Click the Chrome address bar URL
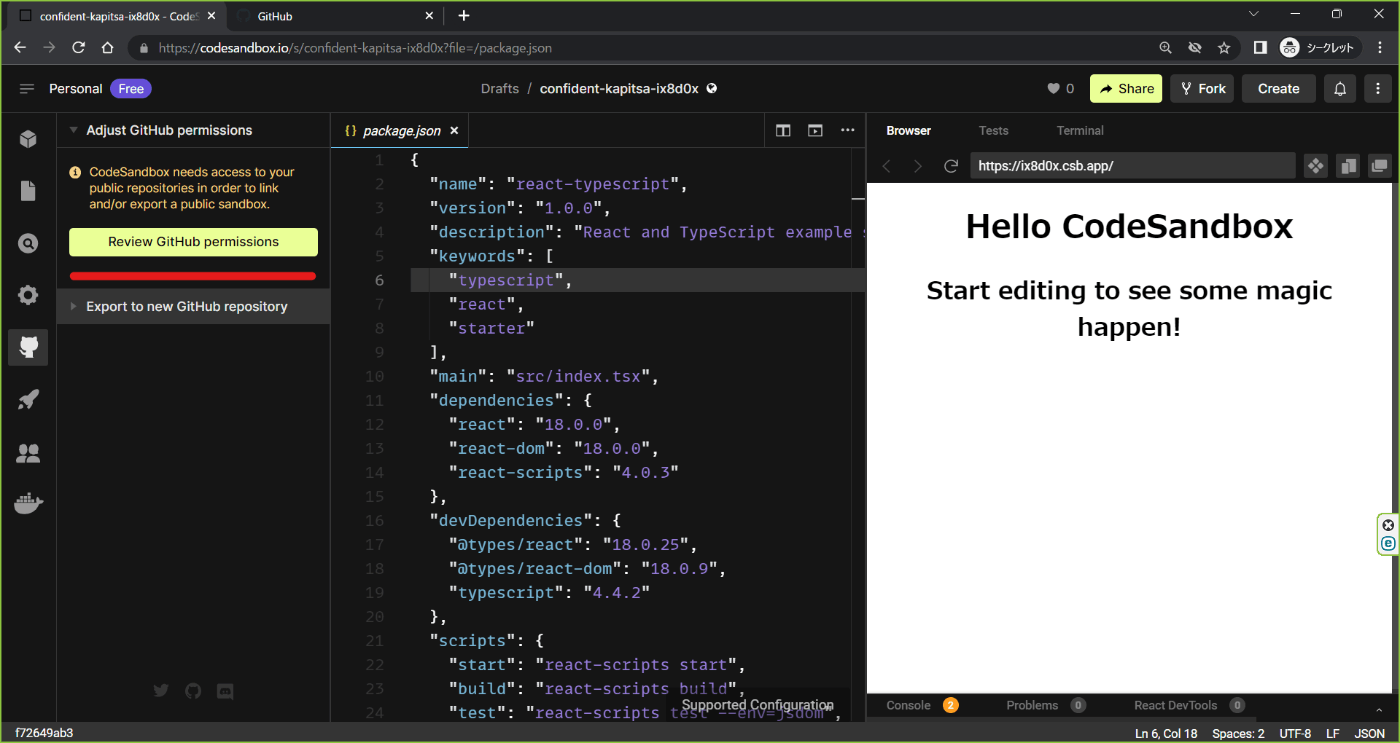The width and height of the screenshot is (1400, 743). pos(355,48)
